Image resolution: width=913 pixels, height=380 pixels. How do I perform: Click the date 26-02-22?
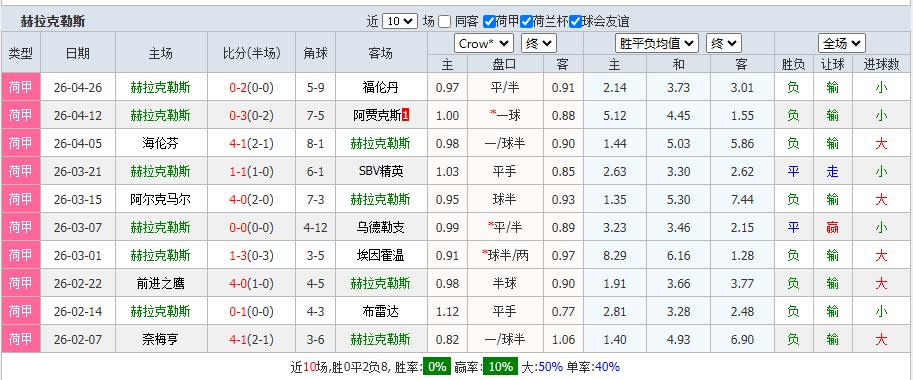click(77, 283)
